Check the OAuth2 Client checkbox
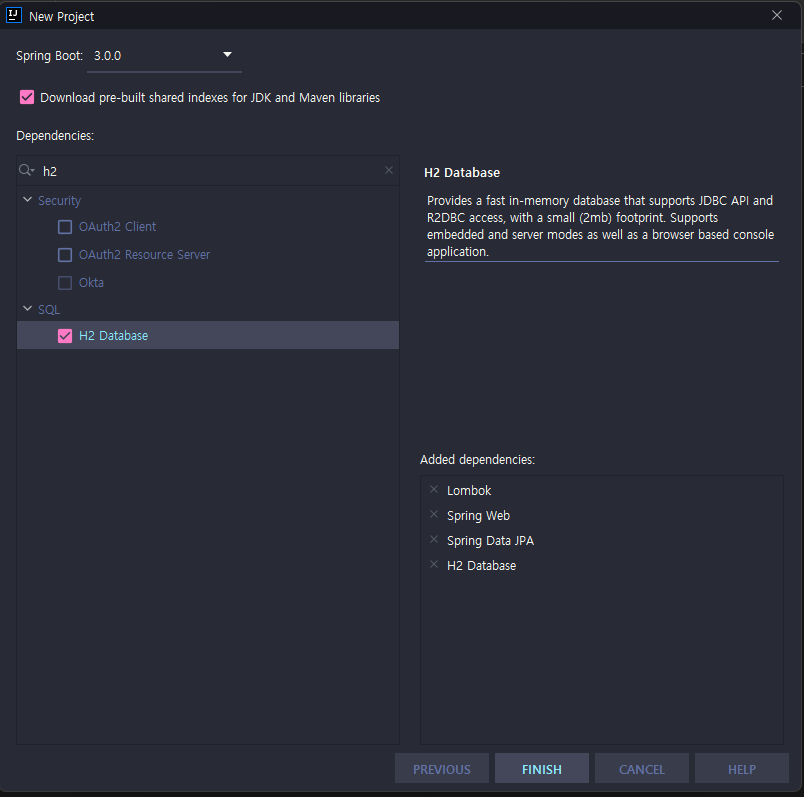804x797 pixels. (65, 227)
